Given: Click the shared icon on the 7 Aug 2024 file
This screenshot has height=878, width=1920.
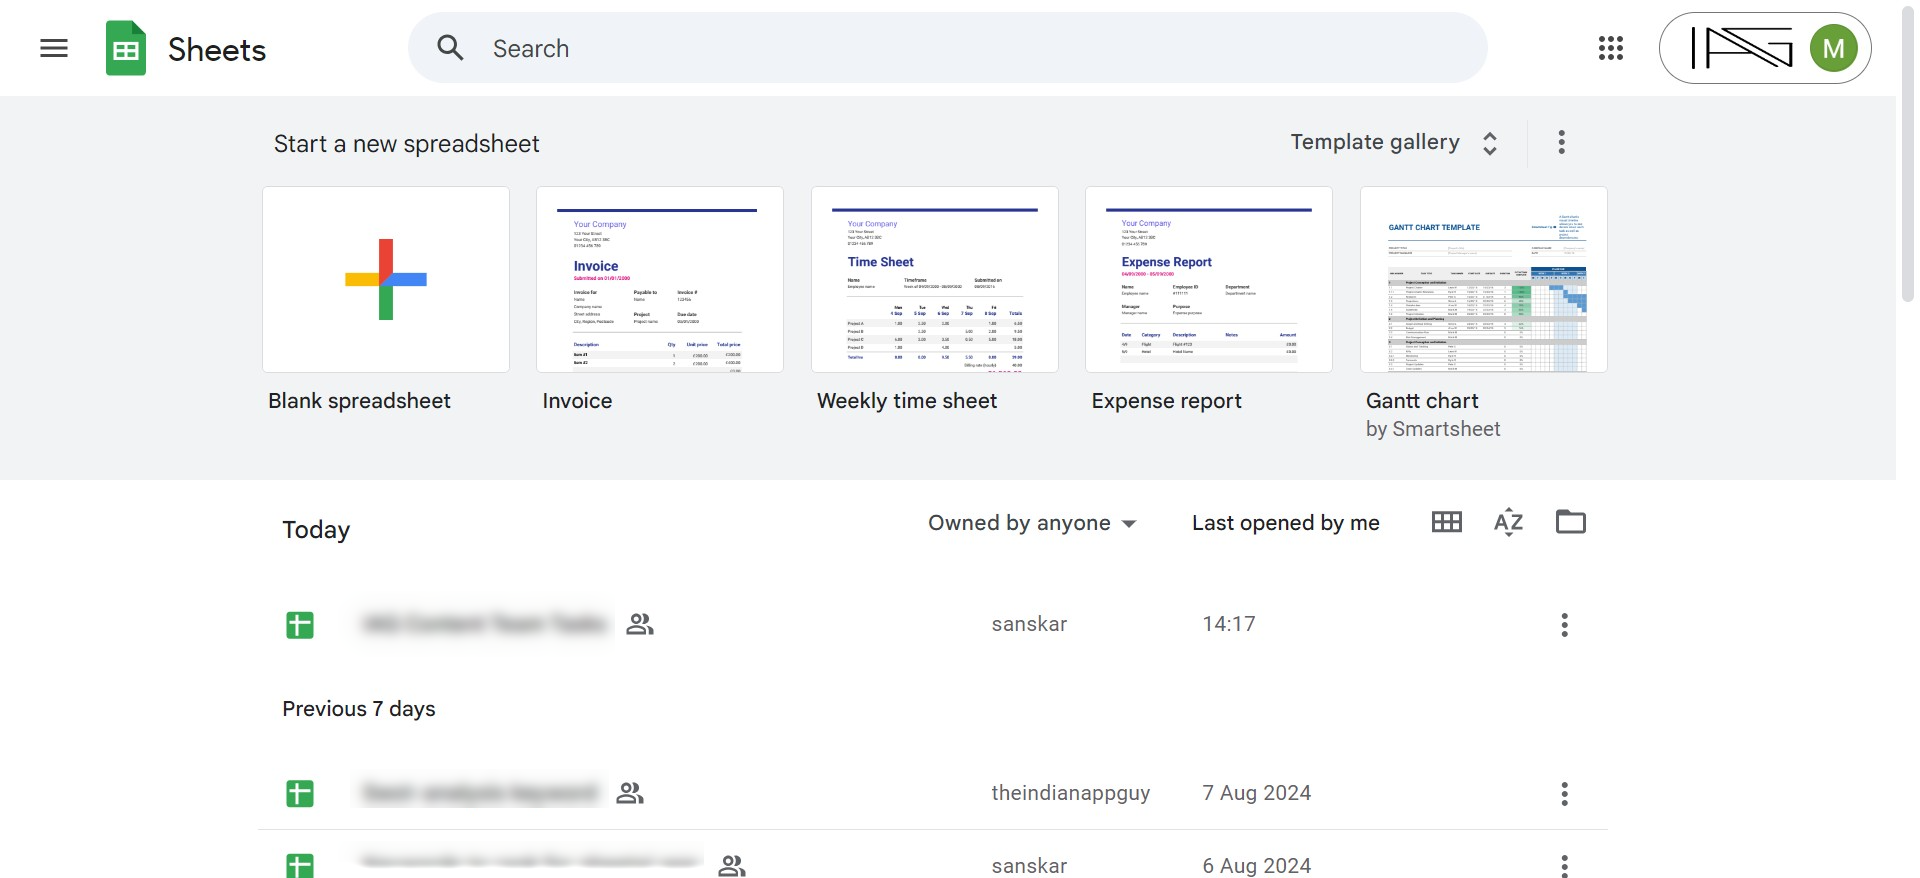Looking at the screenshot, I should tap(630, 793).
